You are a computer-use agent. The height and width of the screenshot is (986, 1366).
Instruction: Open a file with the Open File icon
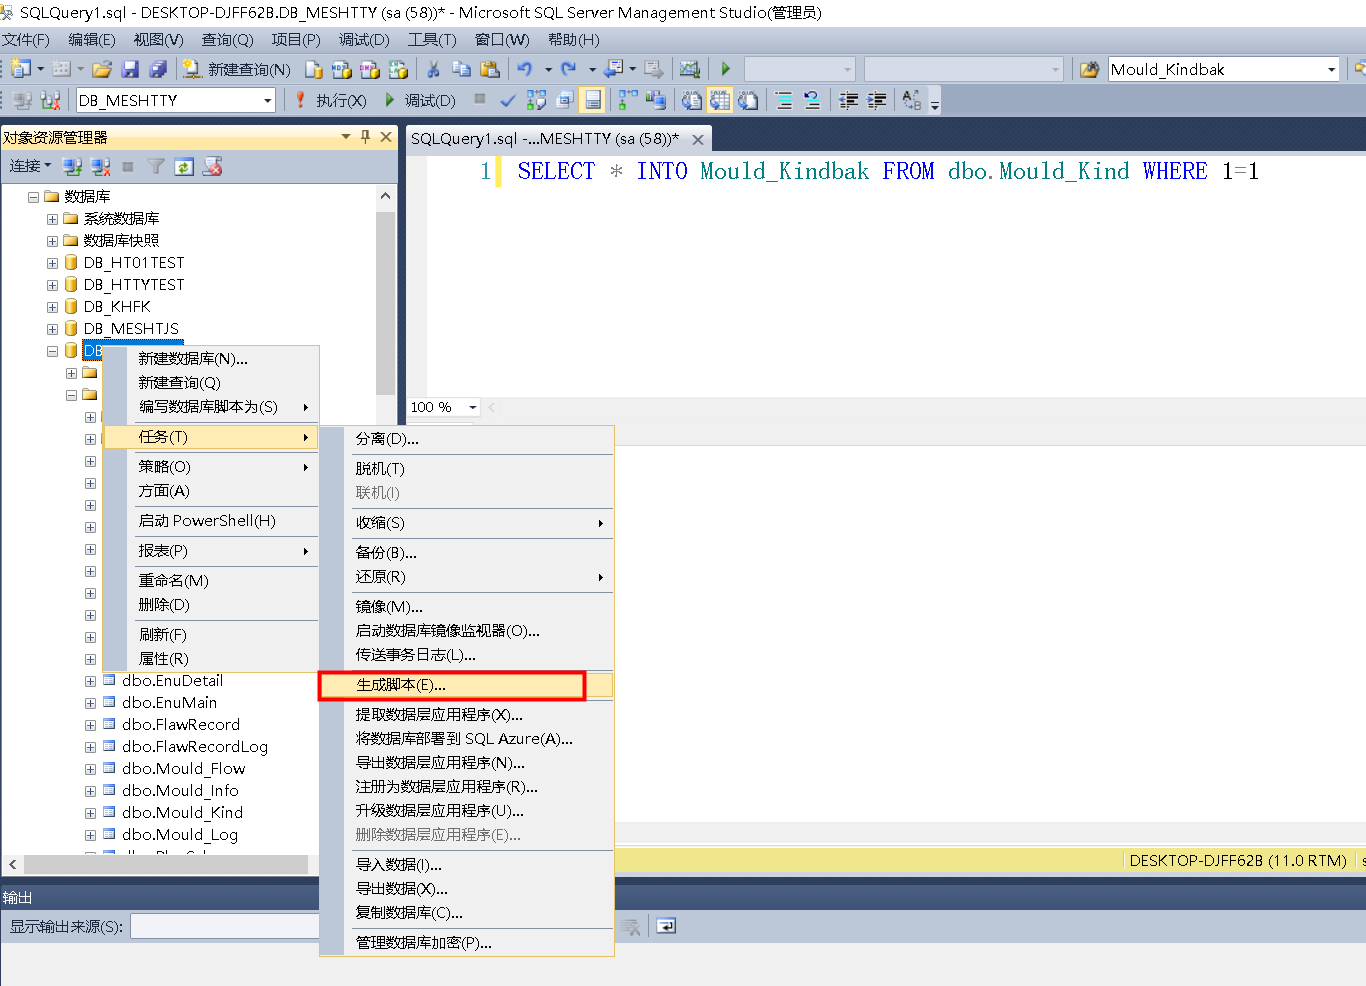pyautogui.click(x=102, y=69)
